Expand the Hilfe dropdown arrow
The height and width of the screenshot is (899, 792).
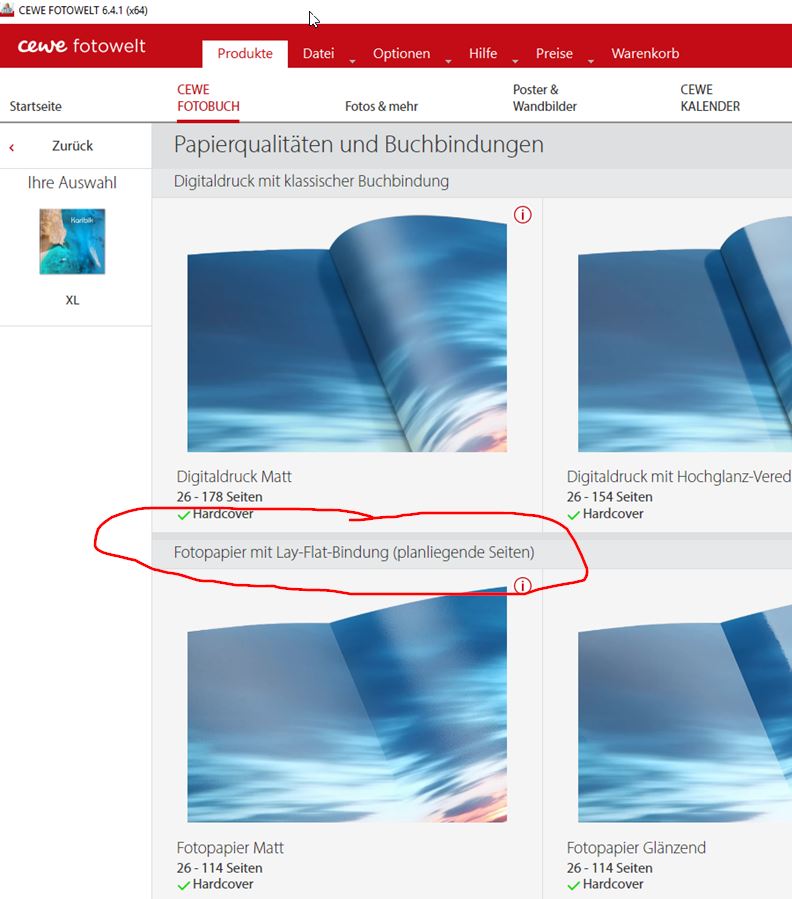pyautogui.click(x=516, y=61)
